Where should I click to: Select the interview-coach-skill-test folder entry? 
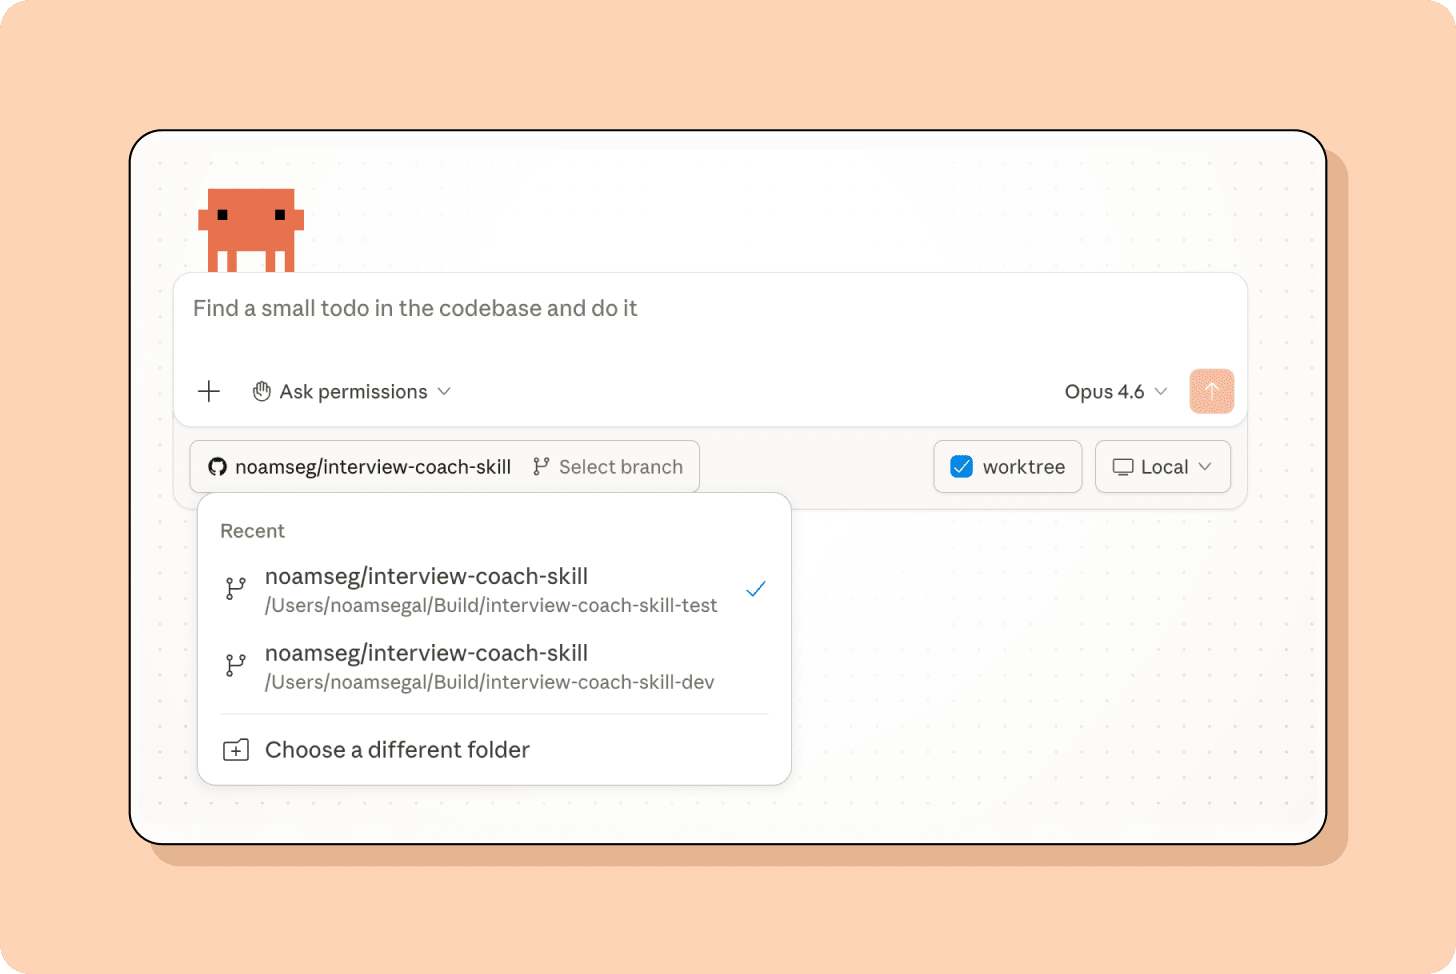[x=494, y=589]
